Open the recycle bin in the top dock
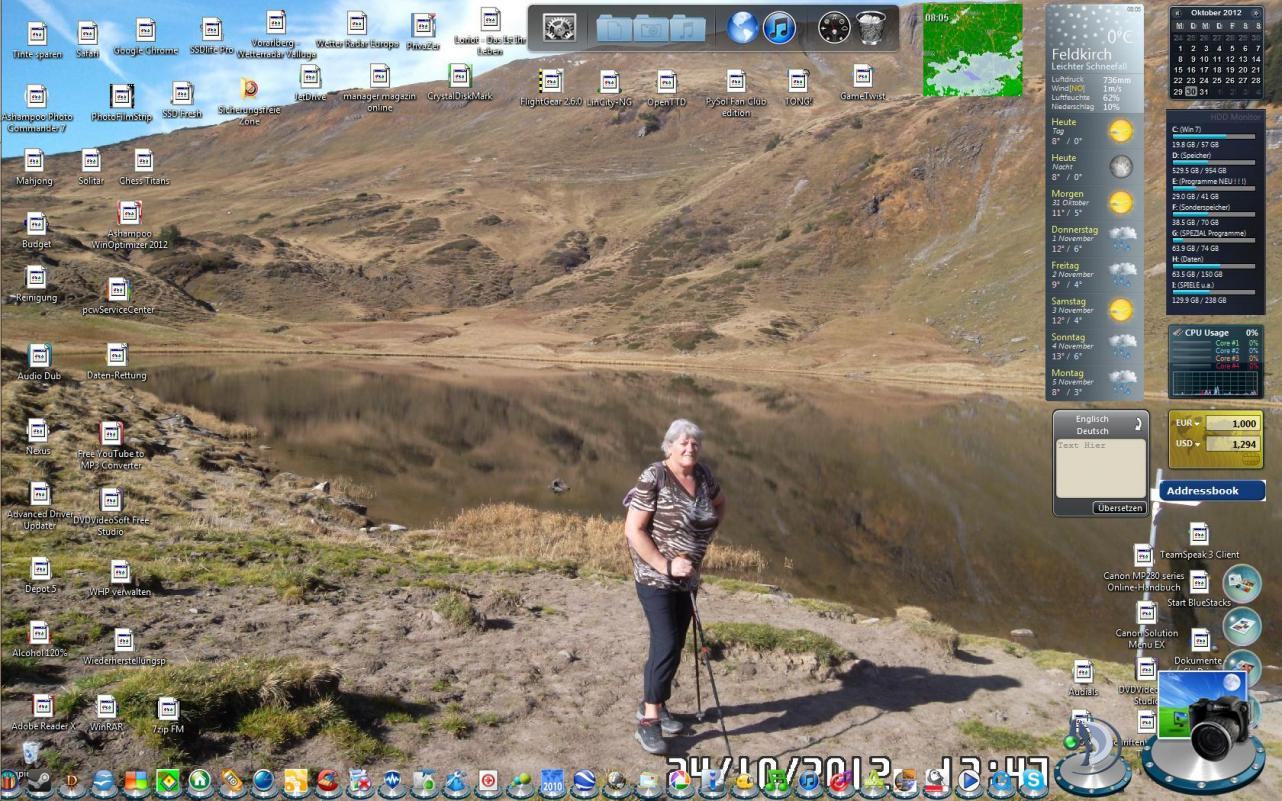The height and width of the screenshot is (801, 1282). (872, 28)
